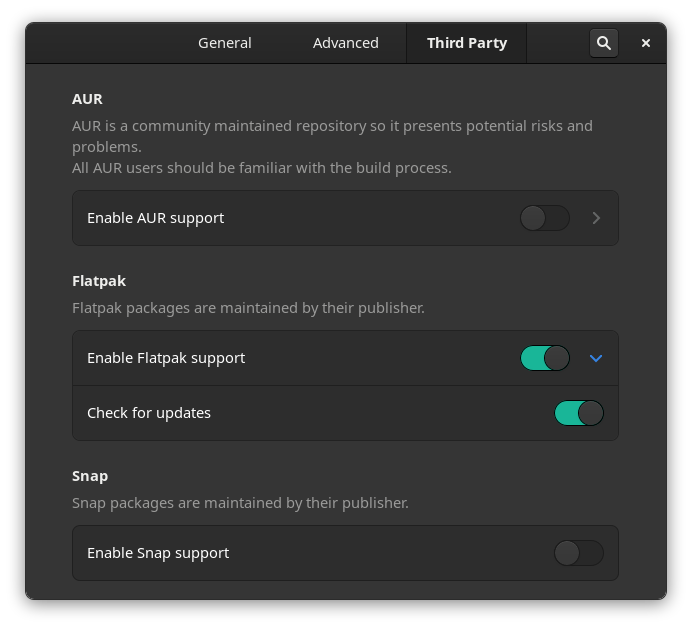Open the search magnifier icon
Image resolution: width=692 pixels, height=628 pixels.
[603, 43]
